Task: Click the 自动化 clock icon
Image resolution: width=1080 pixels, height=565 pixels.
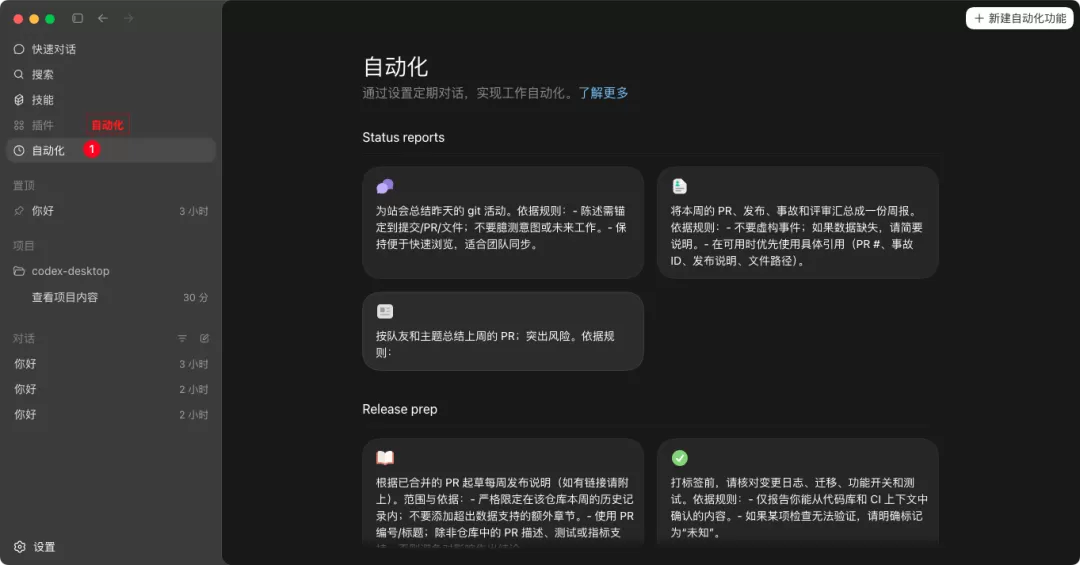Action: (x=19, y=150)
